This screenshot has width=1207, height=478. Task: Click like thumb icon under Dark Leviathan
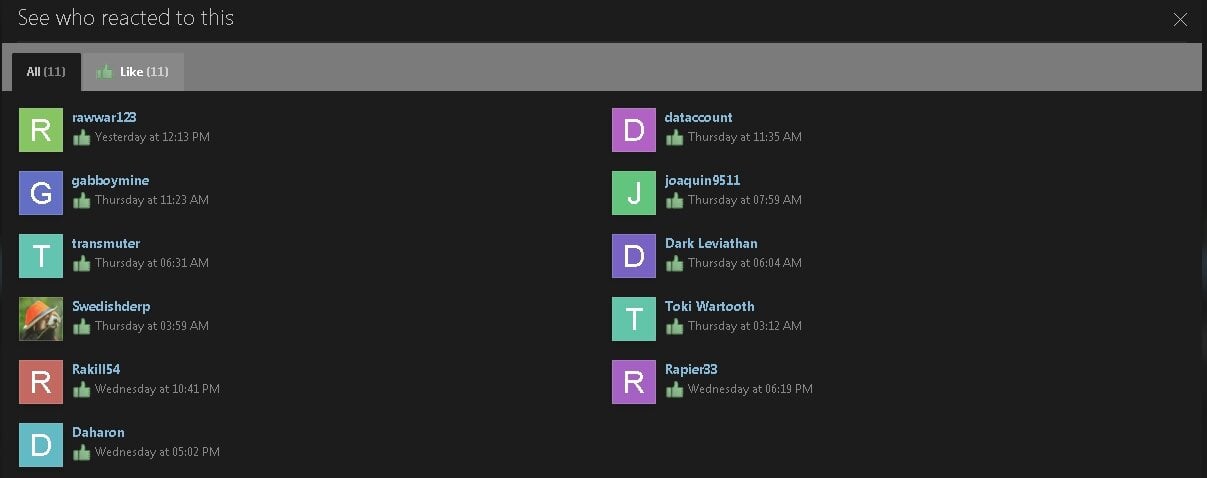click(674, 263)
